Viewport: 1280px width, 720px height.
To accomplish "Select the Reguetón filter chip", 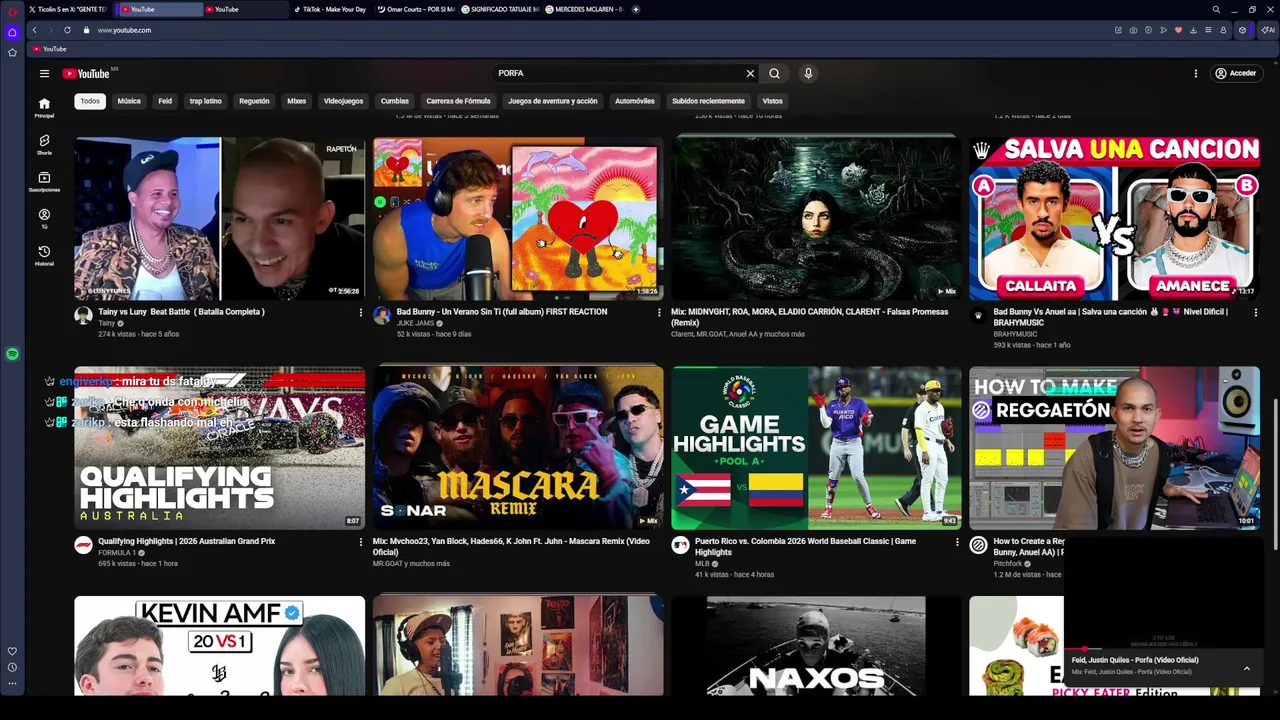I will click(254, 101).
